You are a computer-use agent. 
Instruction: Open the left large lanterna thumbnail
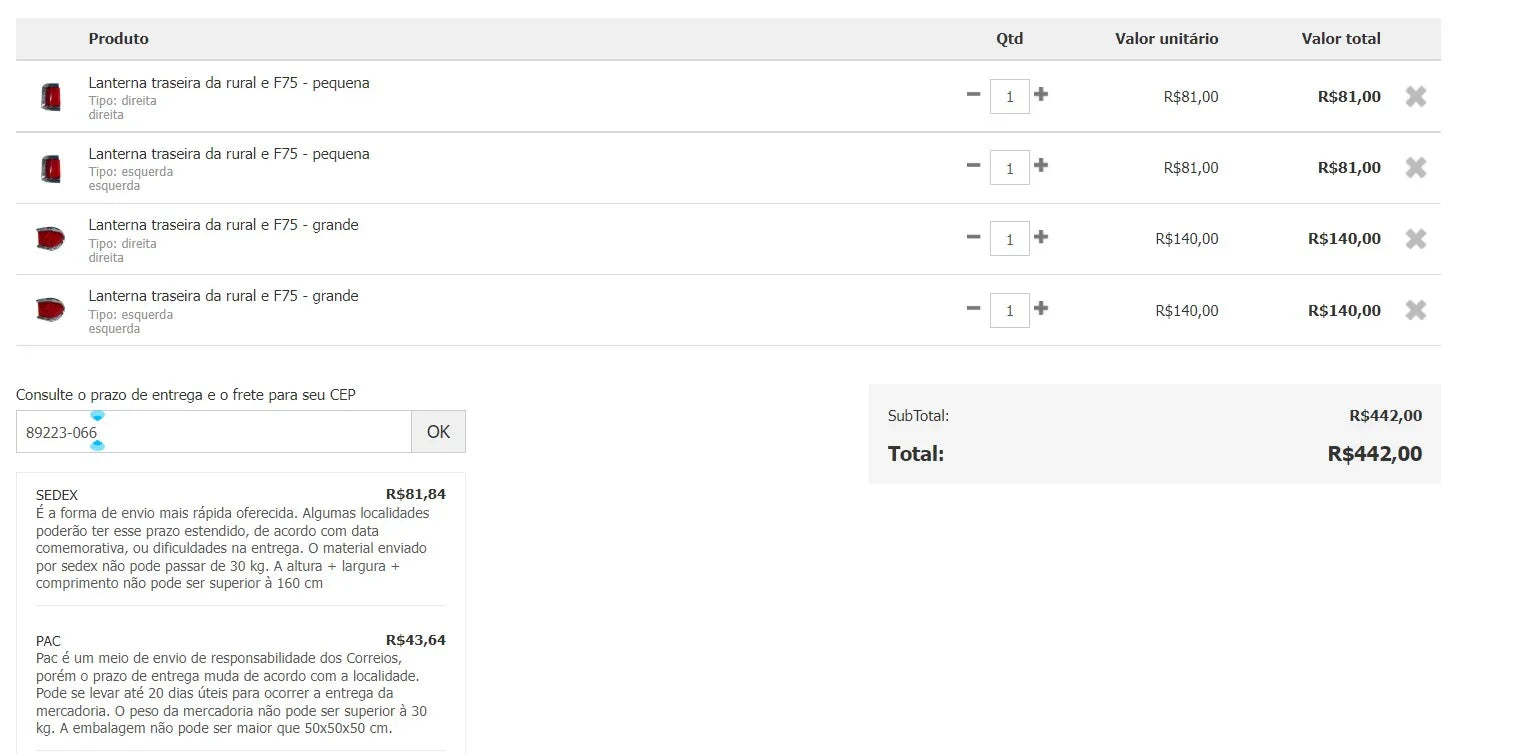click(x=50, y=310)
